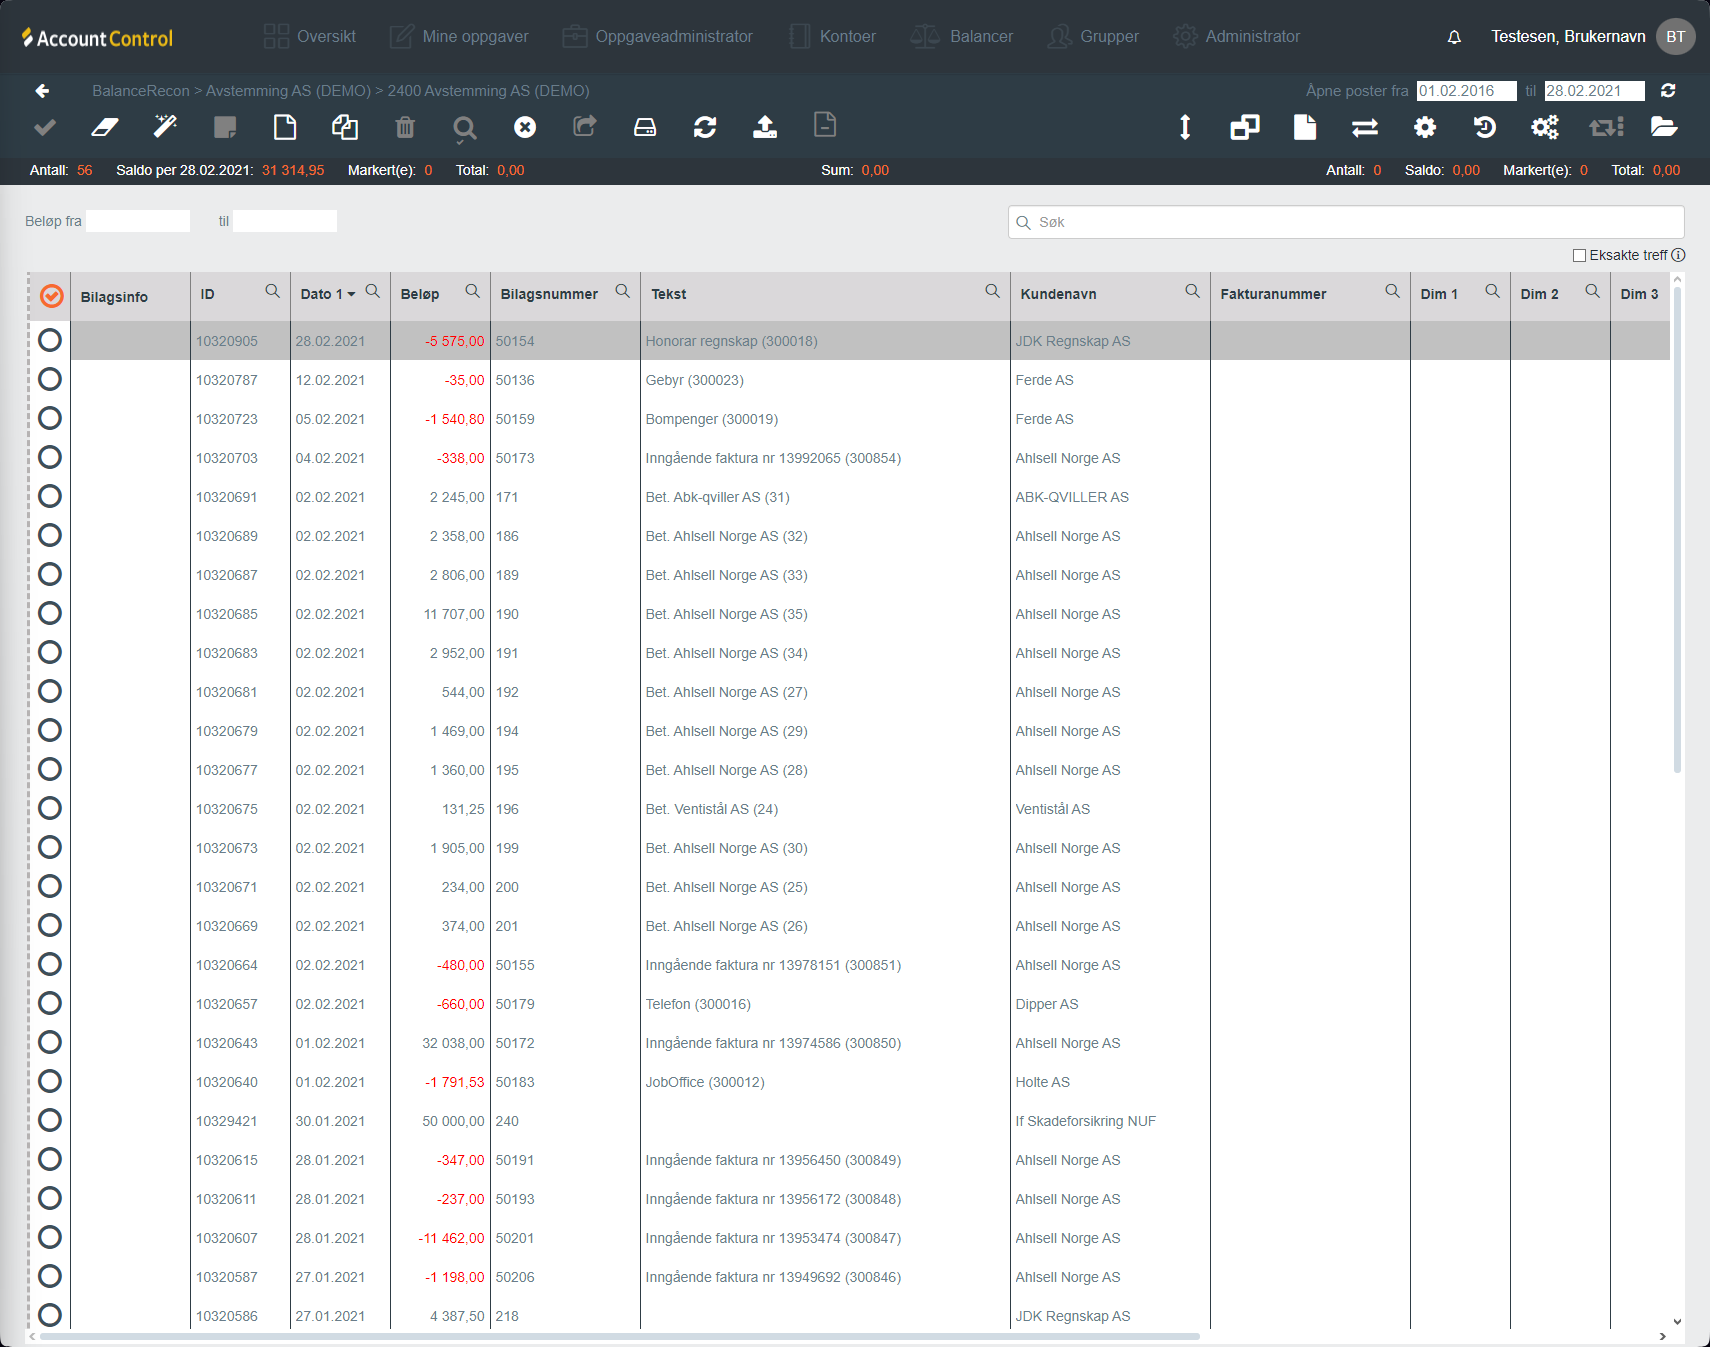Click the back arrow beside the breadcrumb
The width and height of the screenshot is (1710, 1347).
42,91
